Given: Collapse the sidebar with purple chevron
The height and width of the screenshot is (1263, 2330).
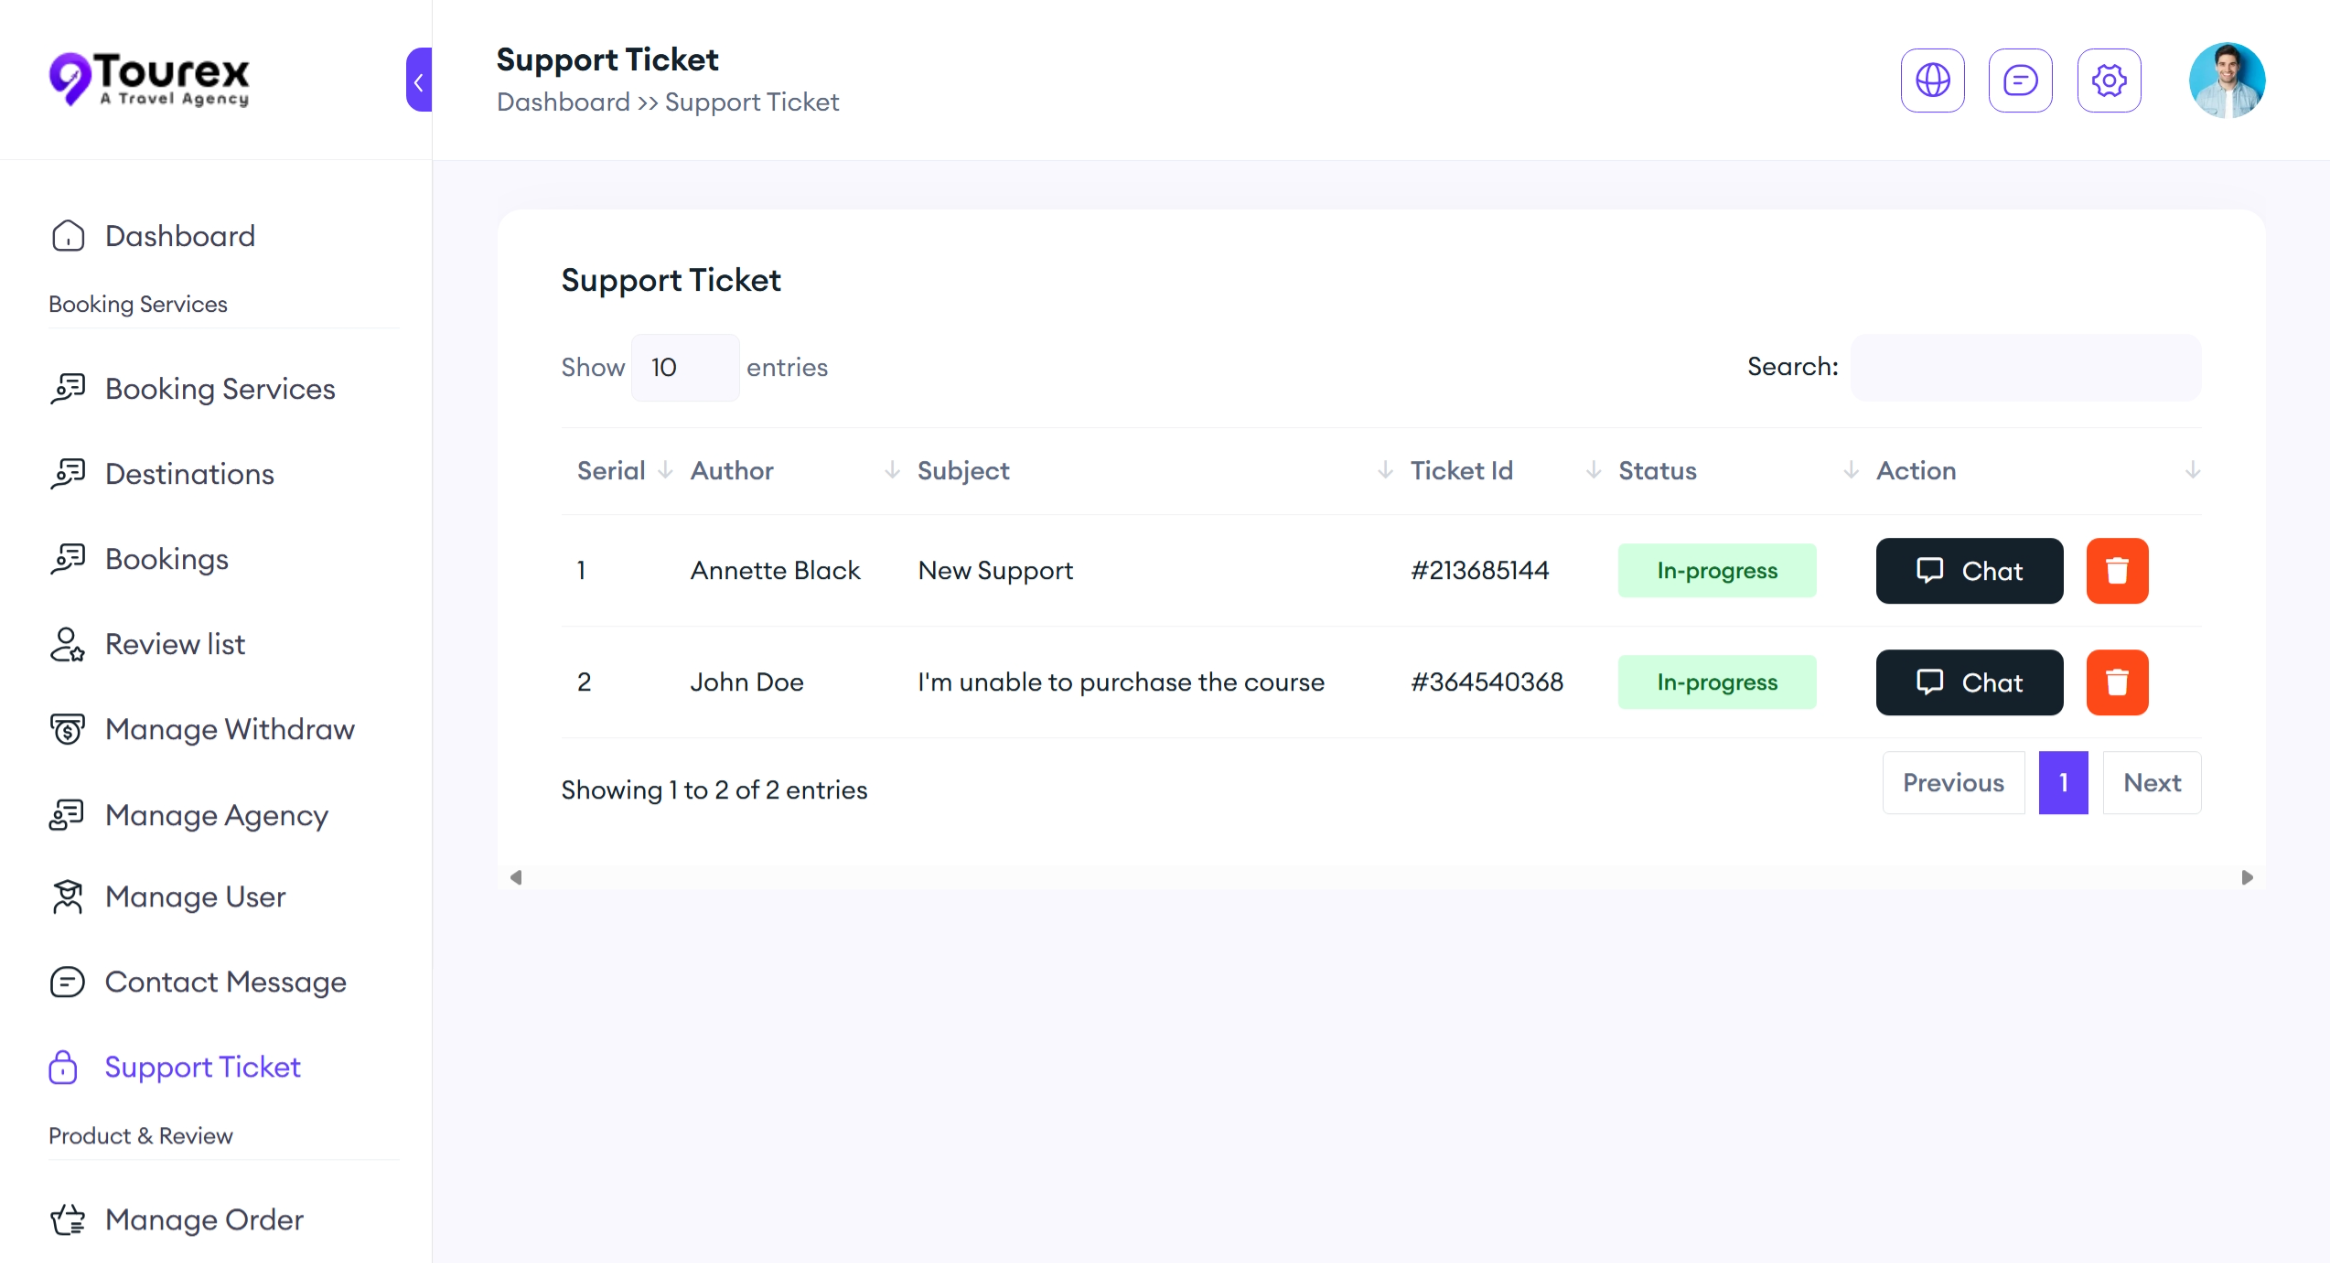Looking at the screenshot, I should click(x=419, y=80).
